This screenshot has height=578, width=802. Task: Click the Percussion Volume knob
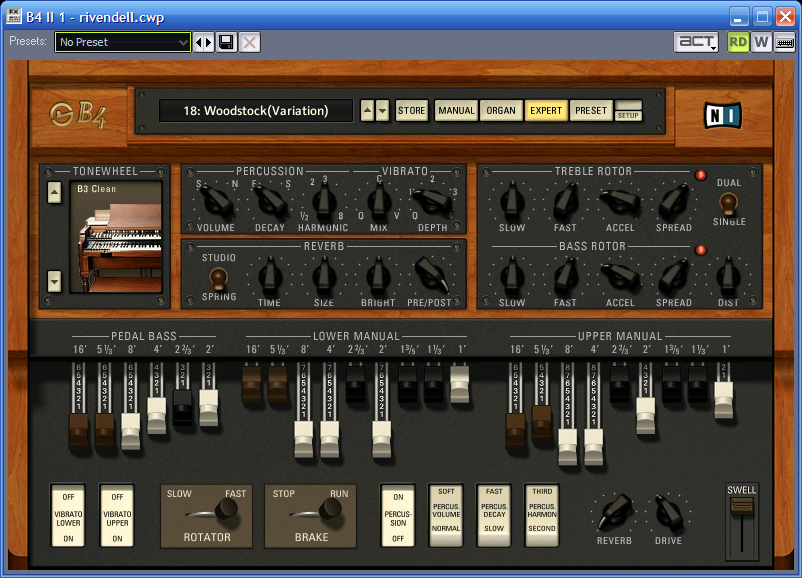tap(217, 201)
